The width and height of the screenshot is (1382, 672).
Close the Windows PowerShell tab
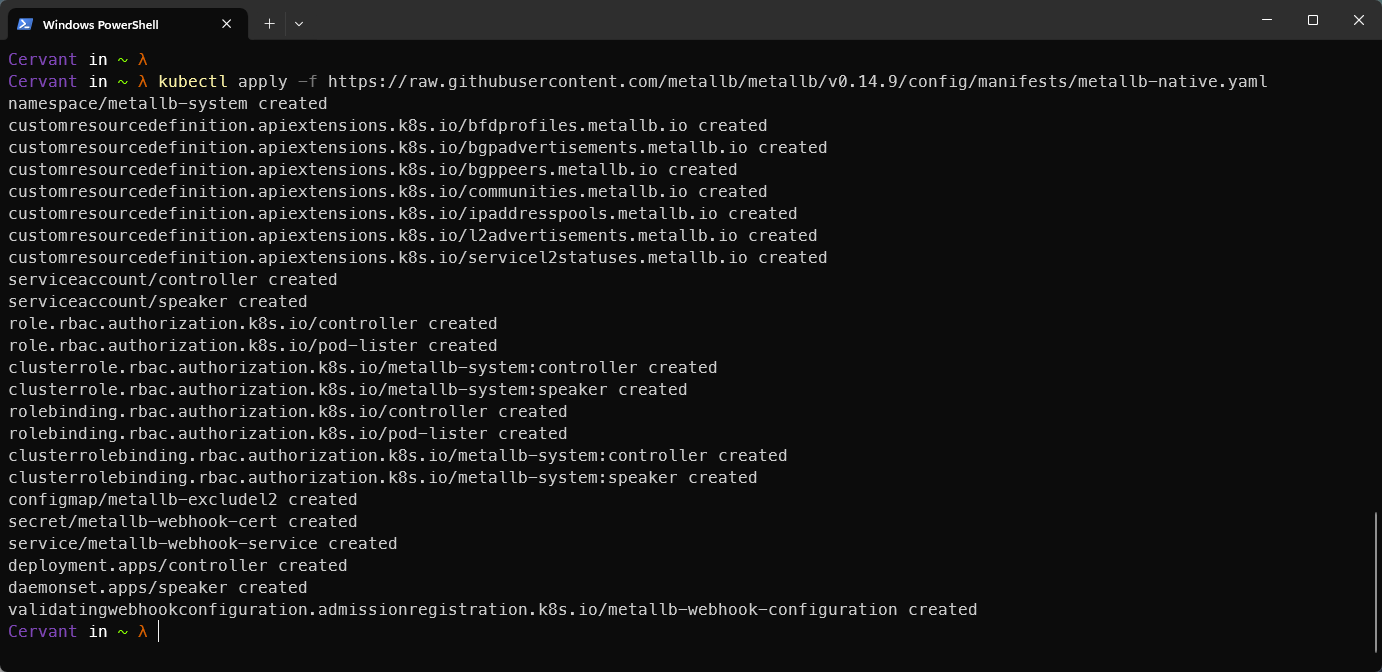coord(227,23)
